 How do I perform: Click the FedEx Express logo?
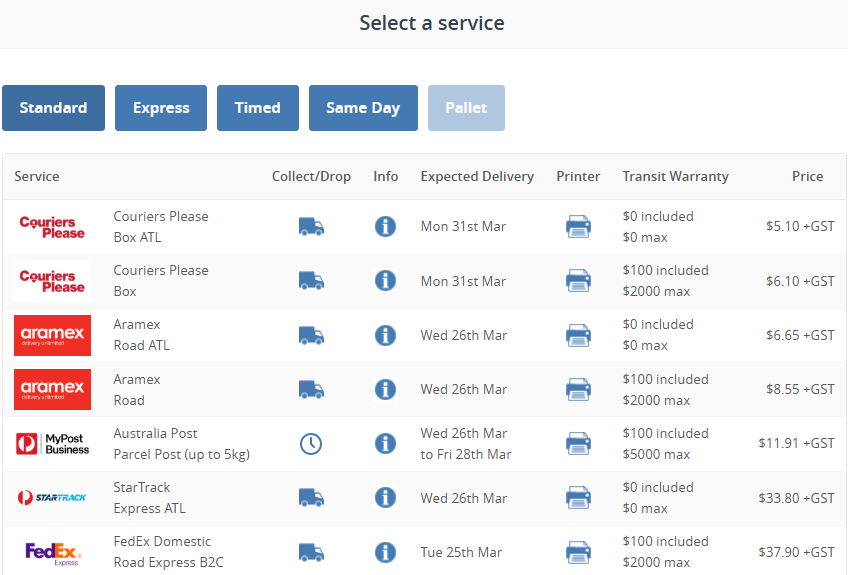[x=52, y=552]
